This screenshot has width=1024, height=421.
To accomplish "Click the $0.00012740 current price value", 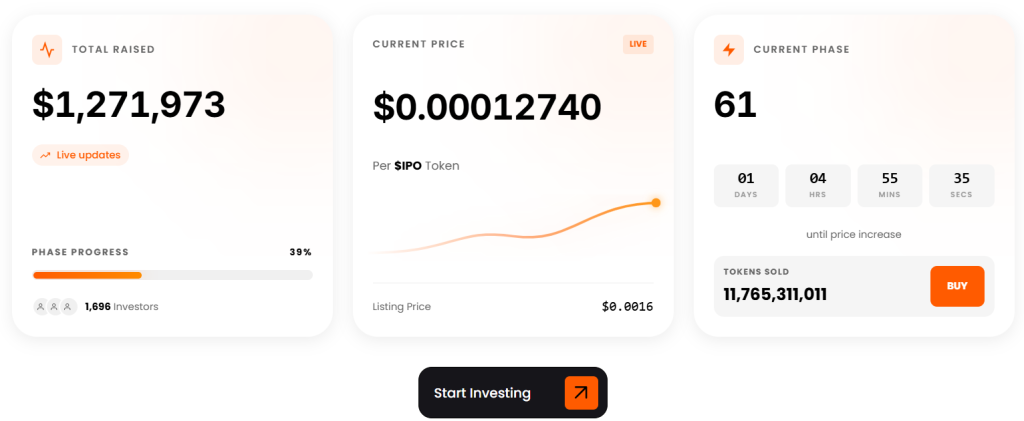I will (487, 107).
